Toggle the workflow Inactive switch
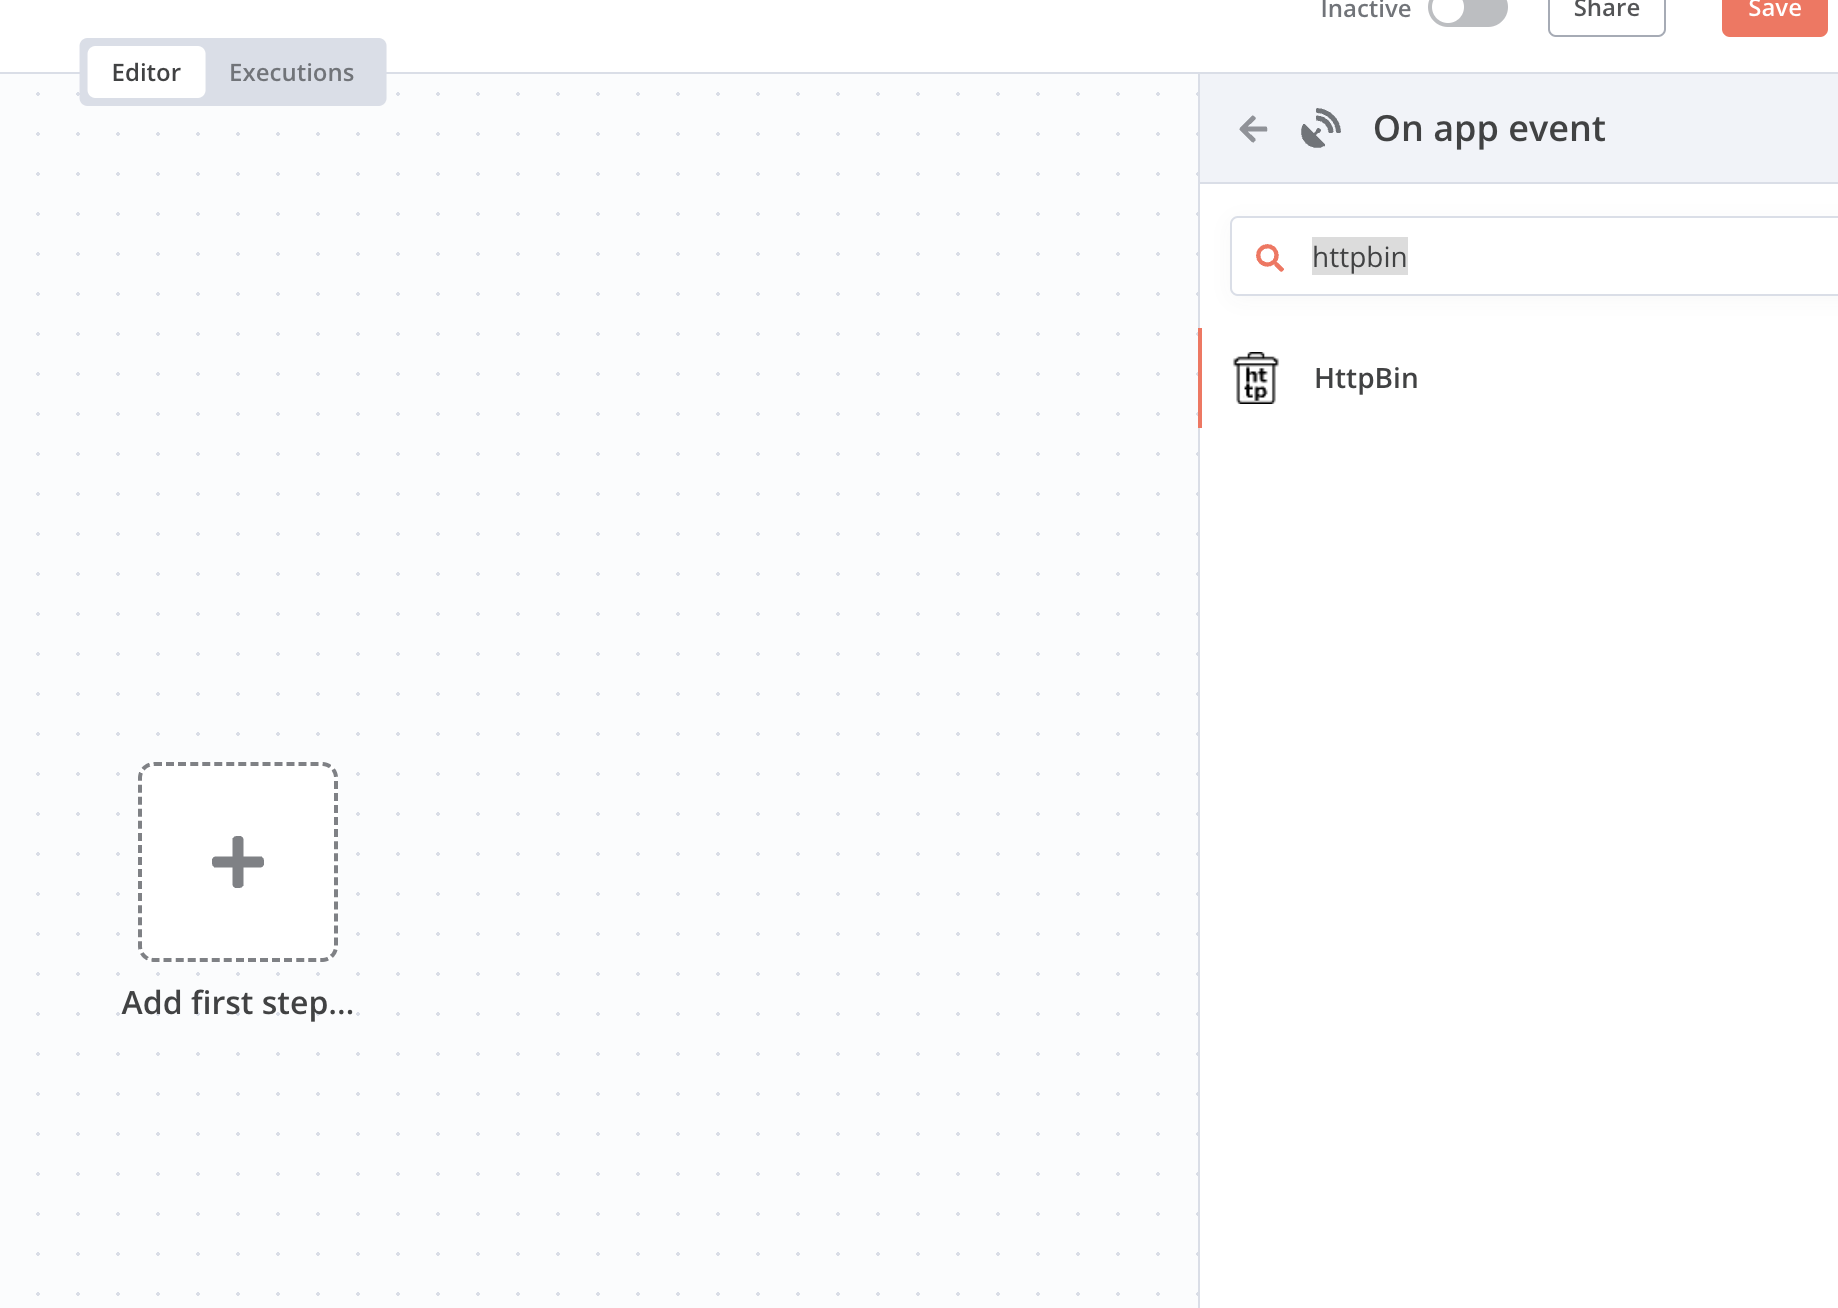 [1467, 12]
